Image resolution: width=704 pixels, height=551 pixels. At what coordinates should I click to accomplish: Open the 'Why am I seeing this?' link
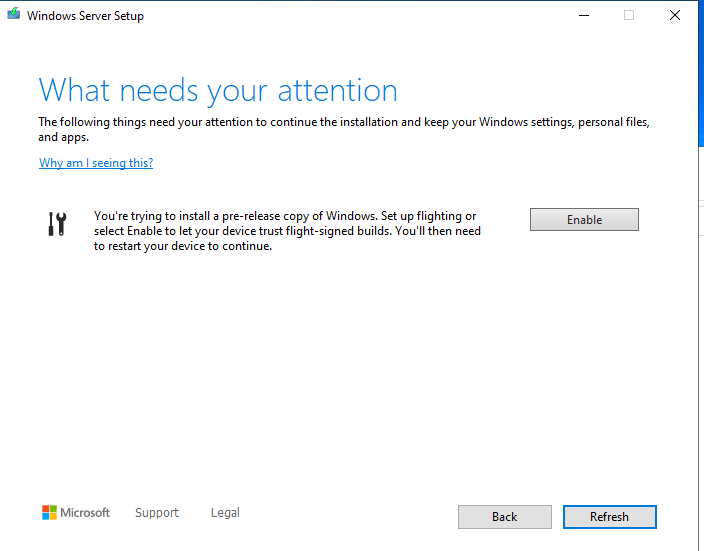pyautogui.click(x=96, y=163)
